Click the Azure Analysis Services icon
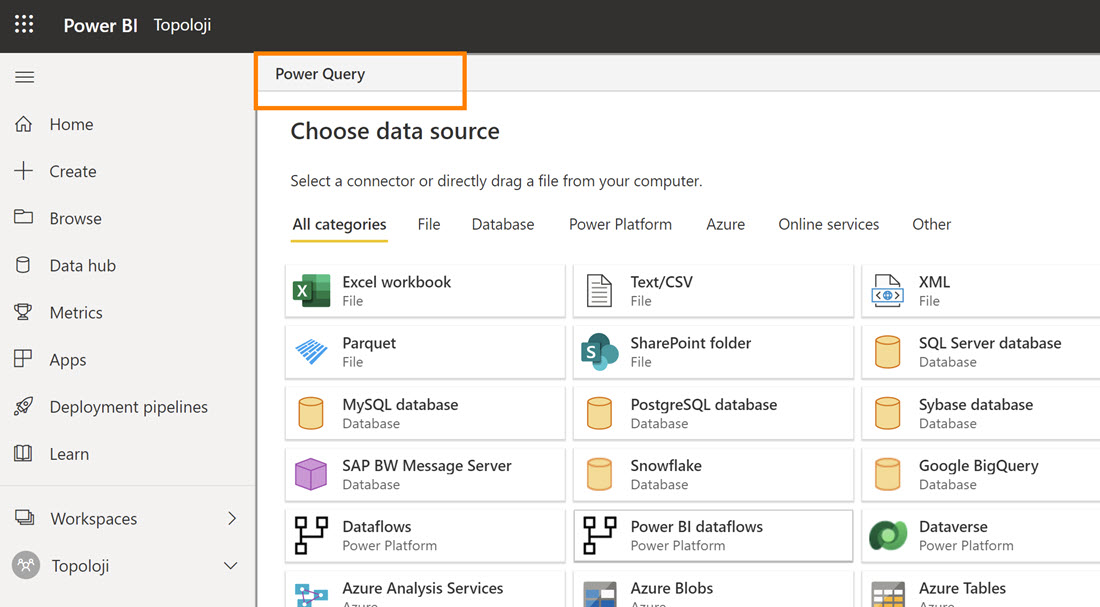This screenshot has width=1100, height=607. (311, 595)
